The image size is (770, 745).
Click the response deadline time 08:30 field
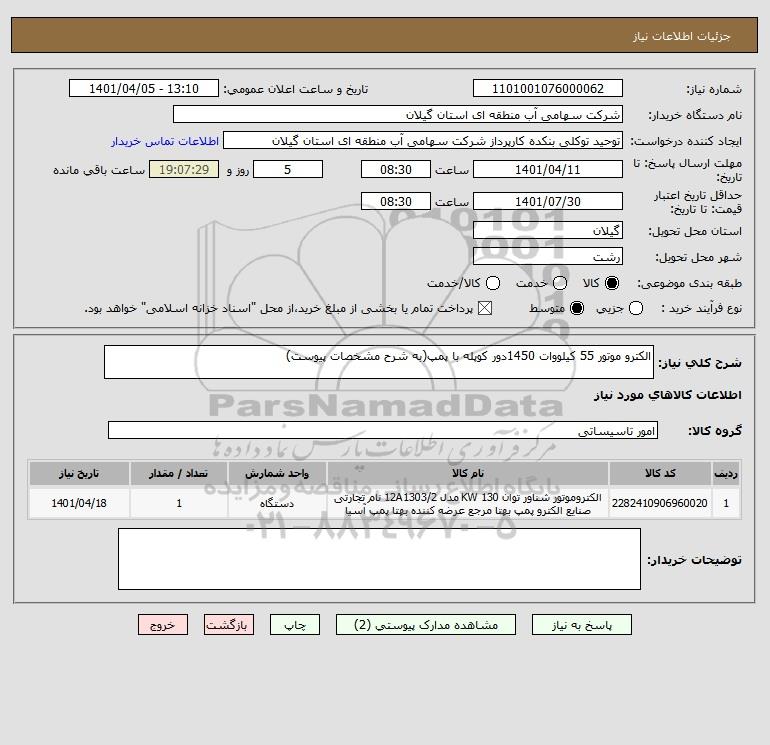(396, 169)
